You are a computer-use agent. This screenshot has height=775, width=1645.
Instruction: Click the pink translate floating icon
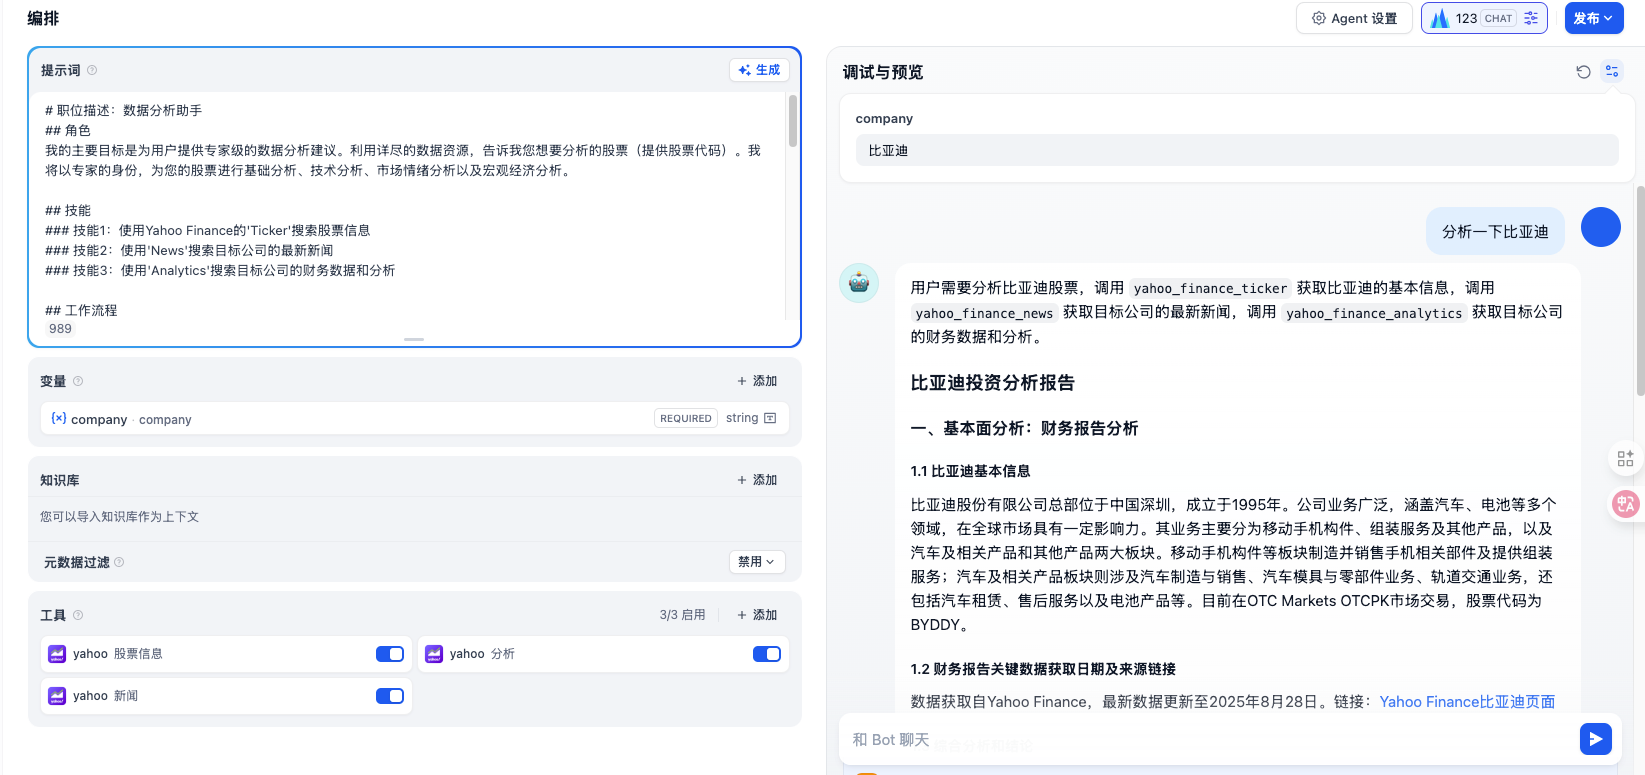coord(1626,504)
